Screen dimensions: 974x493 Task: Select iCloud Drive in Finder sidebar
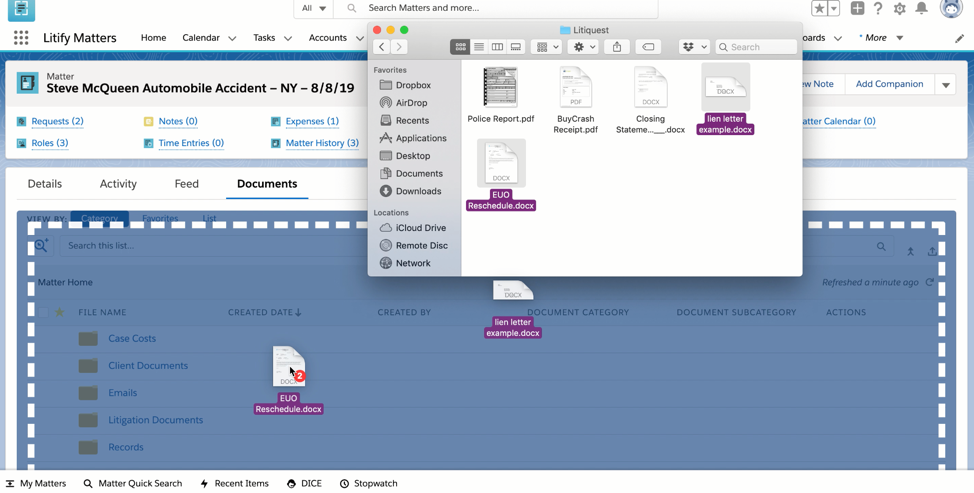(421, 228)
